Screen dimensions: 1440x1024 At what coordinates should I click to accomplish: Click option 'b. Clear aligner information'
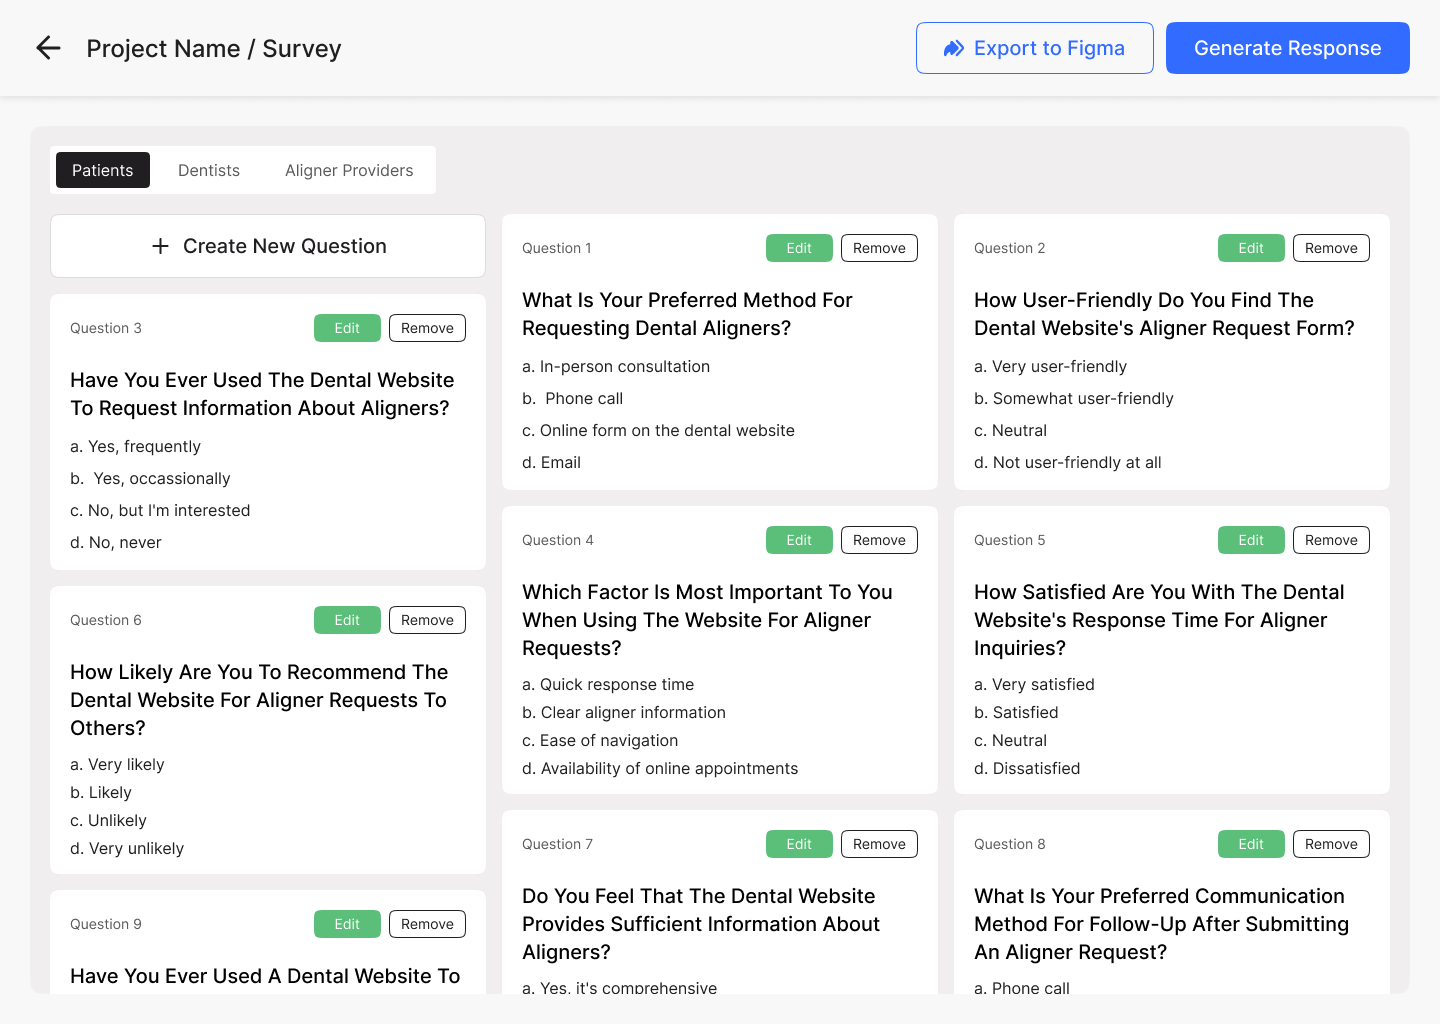pyautogui.click(x=624, y=713)
